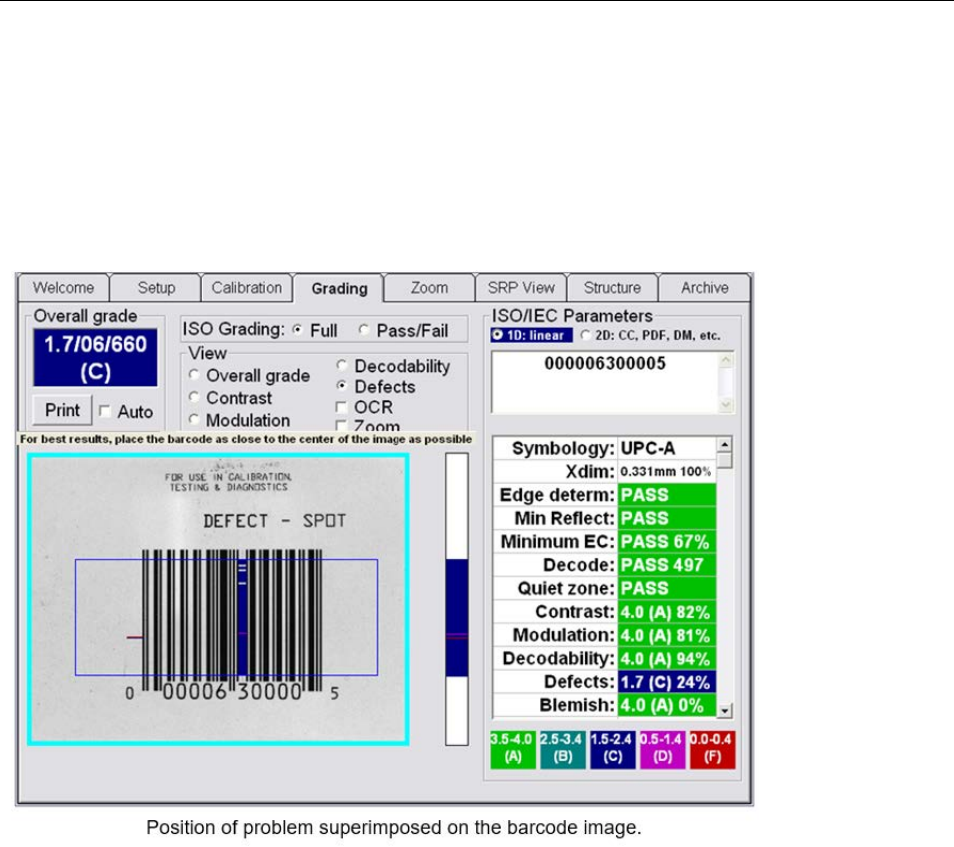Select the Grading tab
This screenshot has height=847, width=954.
coord(339,288)
